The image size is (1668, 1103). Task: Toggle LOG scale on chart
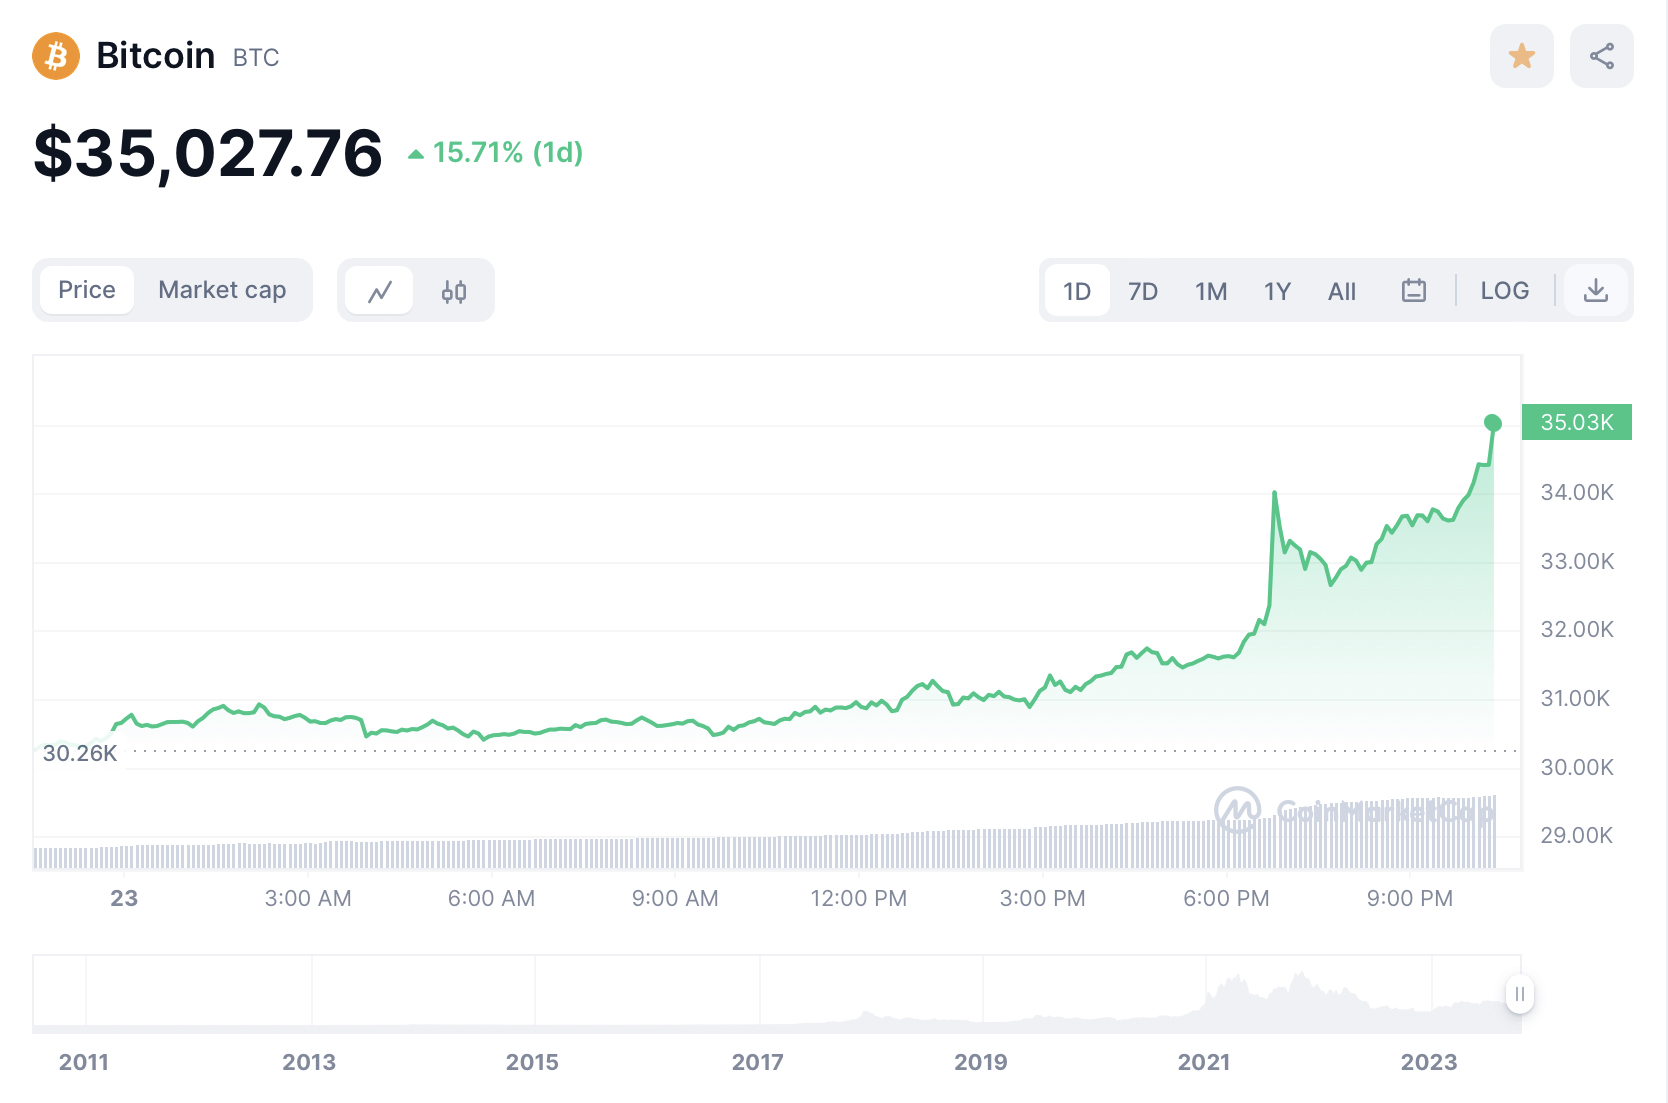pyautogui.click(x=1504, y=291)
